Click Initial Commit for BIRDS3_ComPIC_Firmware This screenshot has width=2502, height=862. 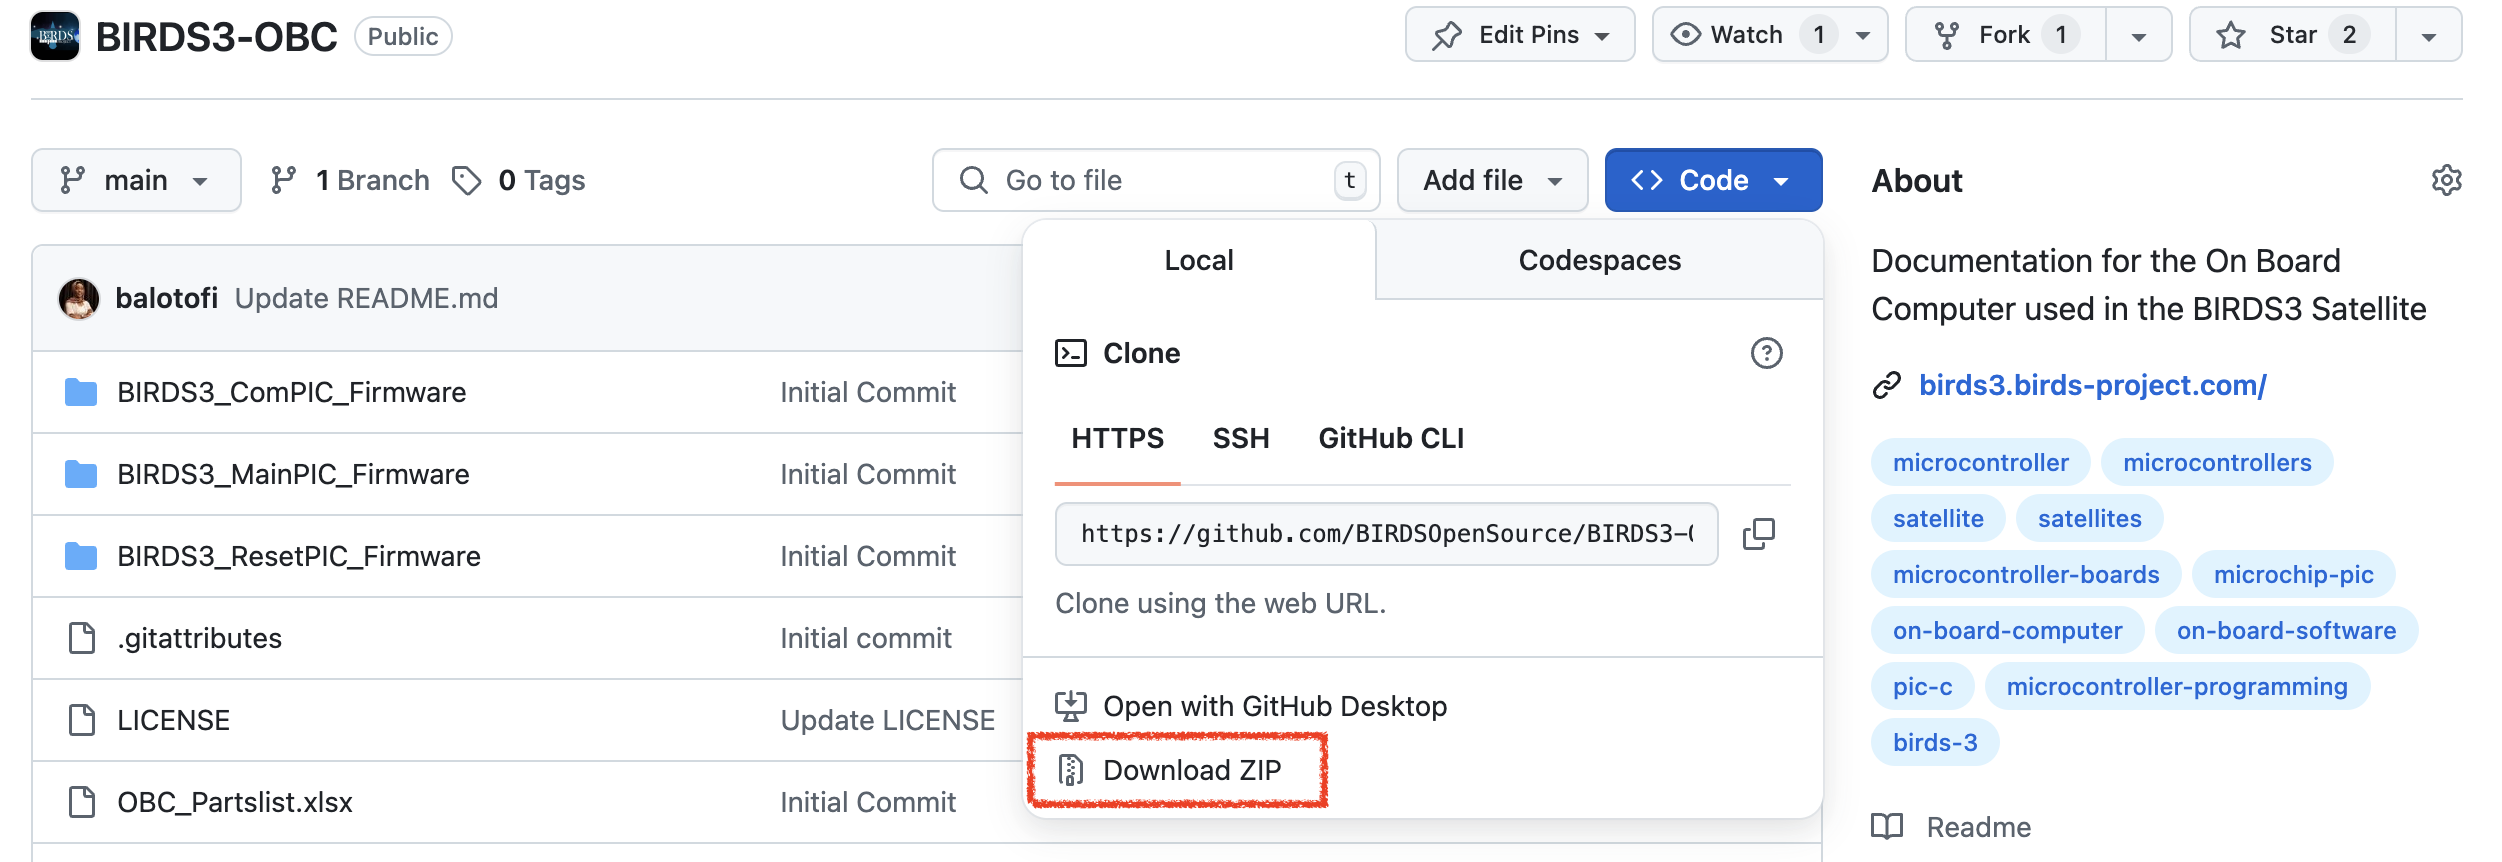(x=868, y=392)
